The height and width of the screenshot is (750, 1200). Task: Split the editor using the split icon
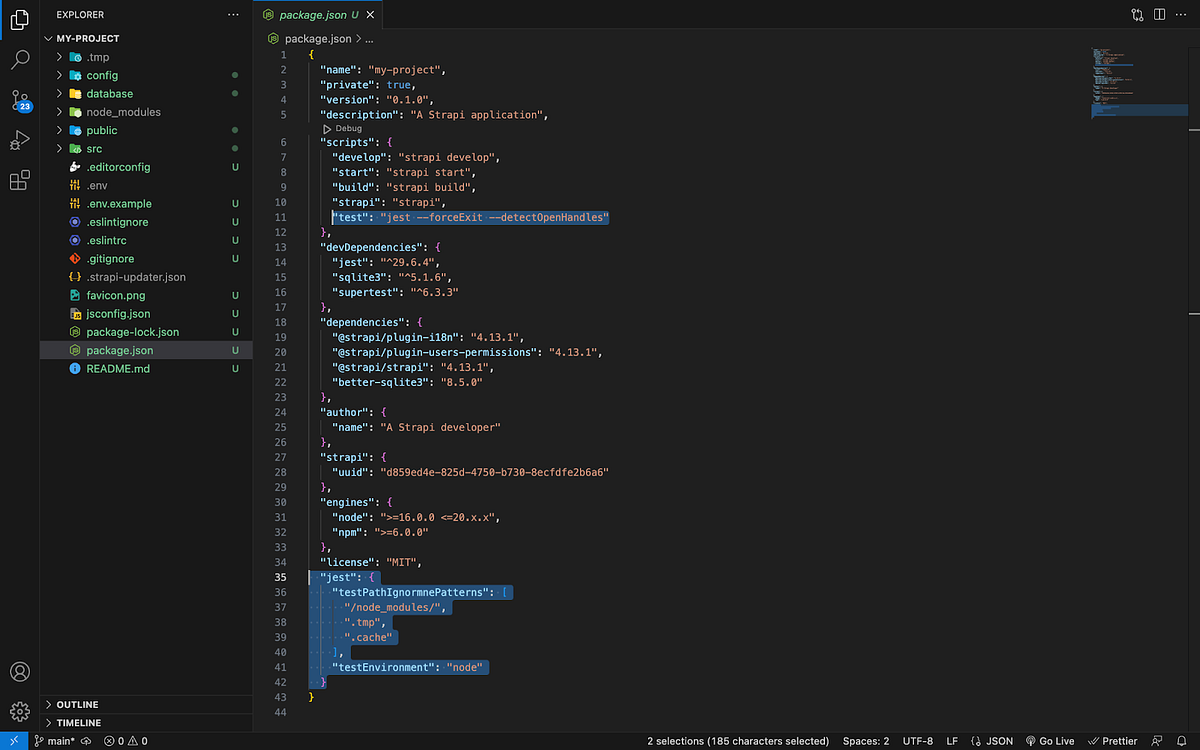(x=1160, y=14)
